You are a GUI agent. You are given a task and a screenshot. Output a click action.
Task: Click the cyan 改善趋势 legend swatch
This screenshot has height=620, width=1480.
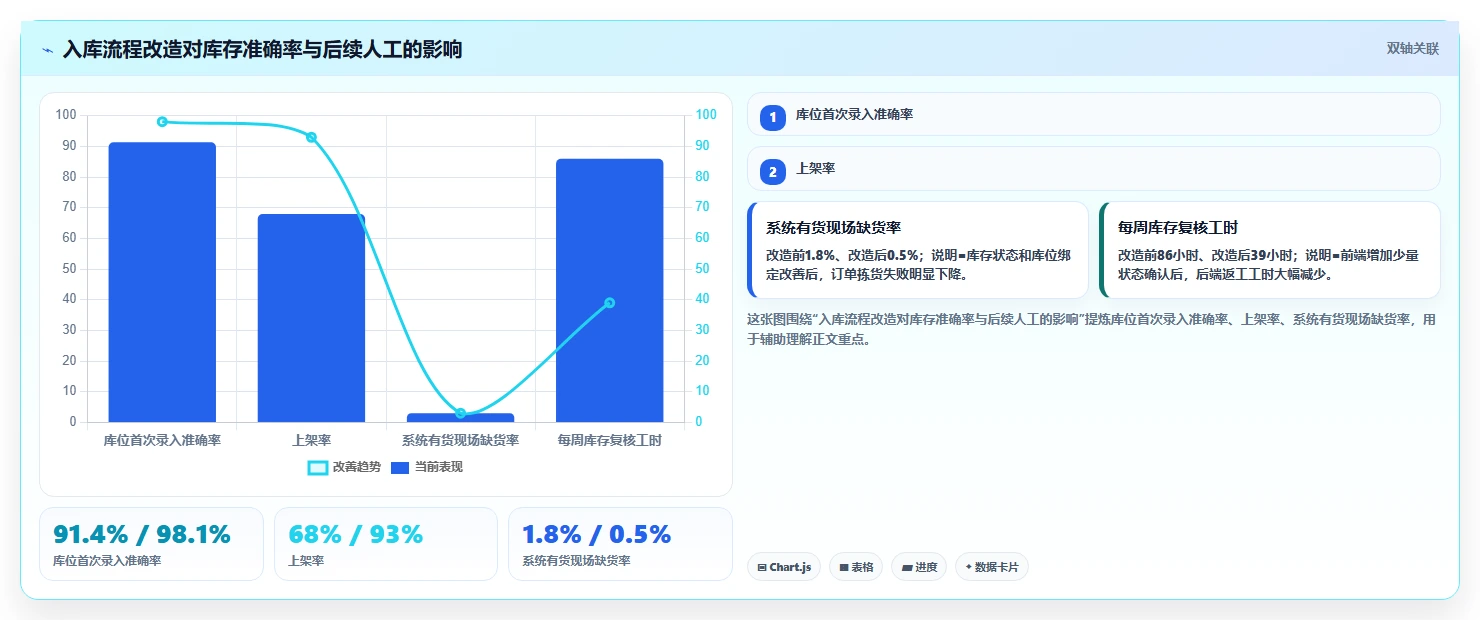(318, 467)
